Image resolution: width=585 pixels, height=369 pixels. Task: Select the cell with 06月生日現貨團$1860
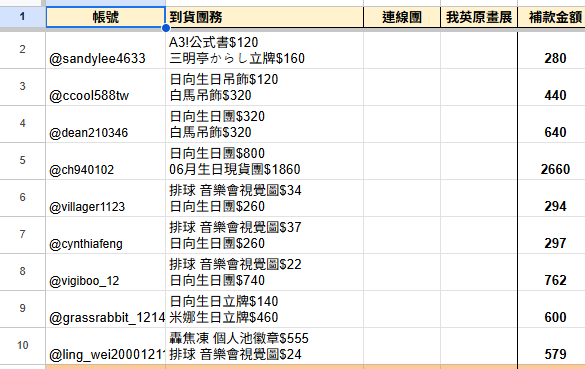point(264,161)
